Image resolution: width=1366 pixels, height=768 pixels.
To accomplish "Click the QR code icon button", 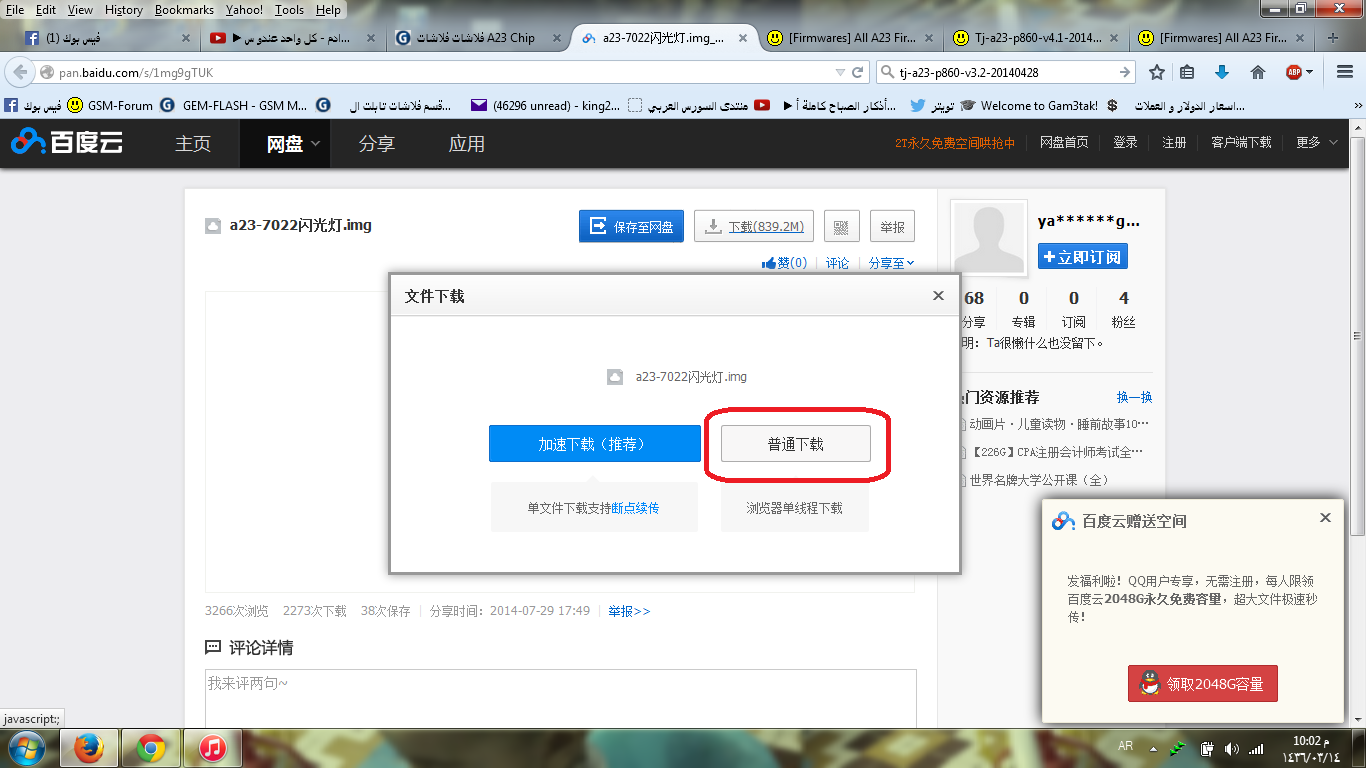I will (x=842, y=227).
